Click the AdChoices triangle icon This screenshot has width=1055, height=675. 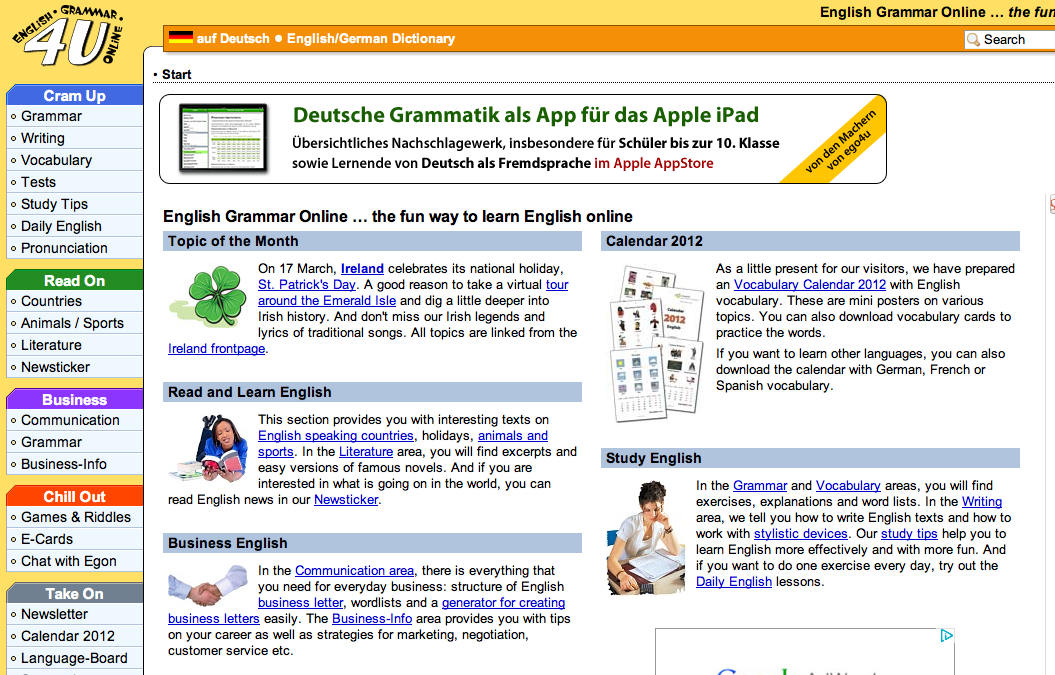tap(946, 635)
